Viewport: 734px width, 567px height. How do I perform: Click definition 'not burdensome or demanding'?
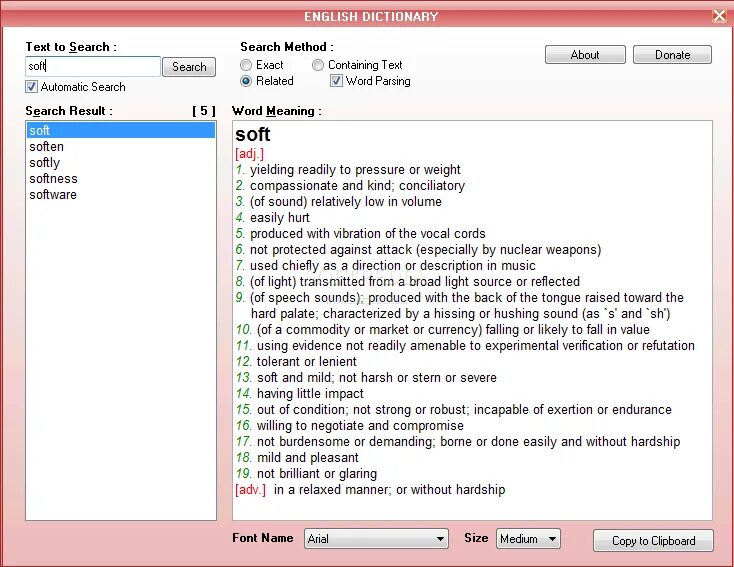(x=469, y=442)
